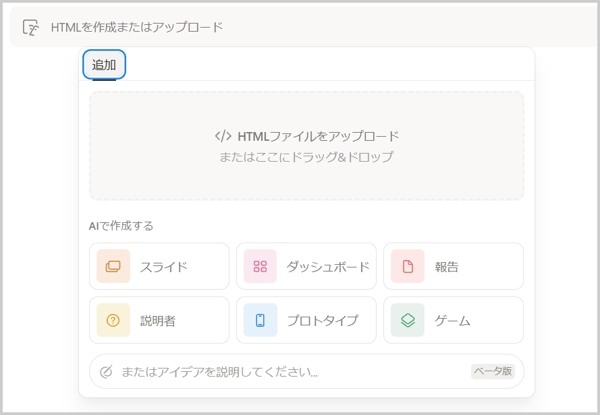
Task: Choose the ダッシュボード creation option
Action: pyautogui.click(x=306, y=266)
